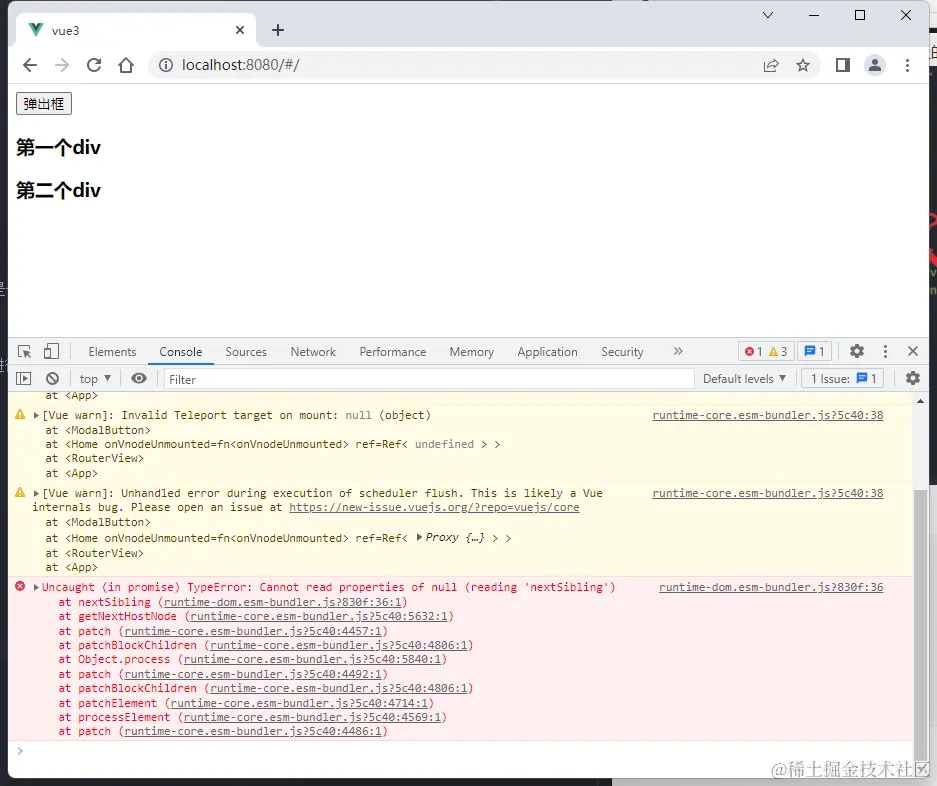Click the browser forward arrow
937x786 pixels.
coord(62,65)
